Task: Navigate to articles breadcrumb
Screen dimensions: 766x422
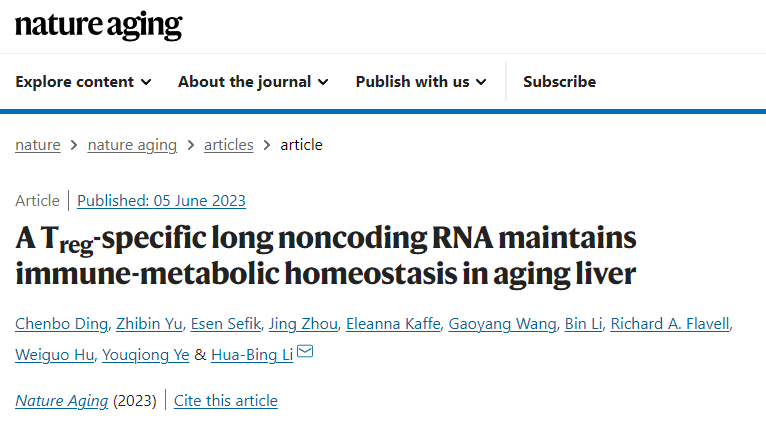Action: click(229, 145)
